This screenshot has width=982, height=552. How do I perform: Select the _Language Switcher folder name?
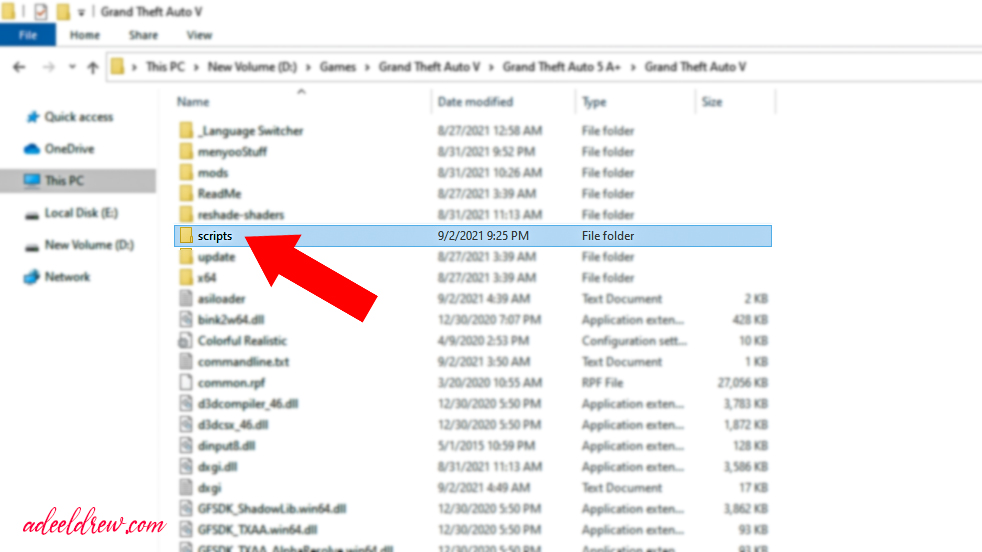click(x=251, y=130)
